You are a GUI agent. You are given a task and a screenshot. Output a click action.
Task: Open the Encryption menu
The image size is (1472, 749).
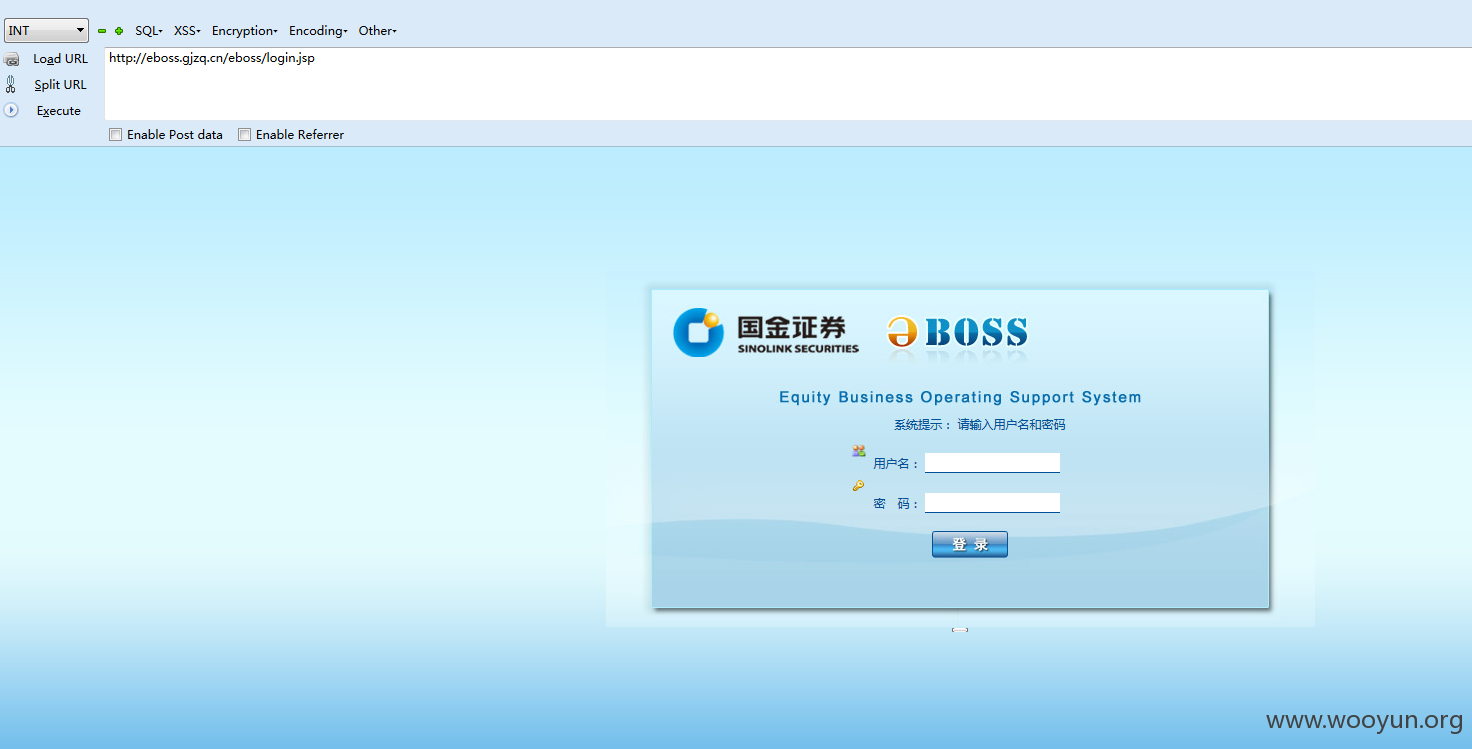(245, 31)
